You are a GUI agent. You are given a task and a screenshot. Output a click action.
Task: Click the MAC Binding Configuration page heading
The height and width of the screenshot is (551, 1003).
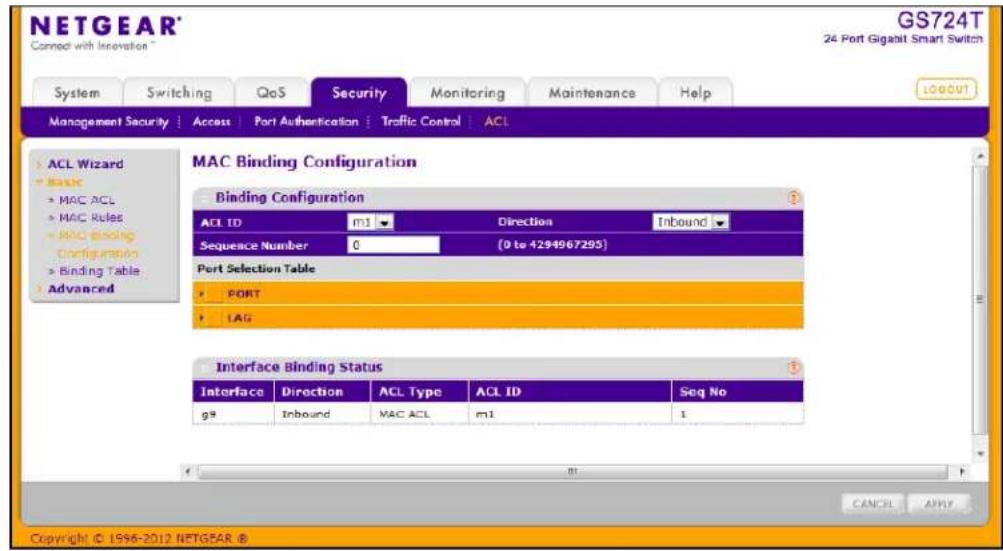304,162
